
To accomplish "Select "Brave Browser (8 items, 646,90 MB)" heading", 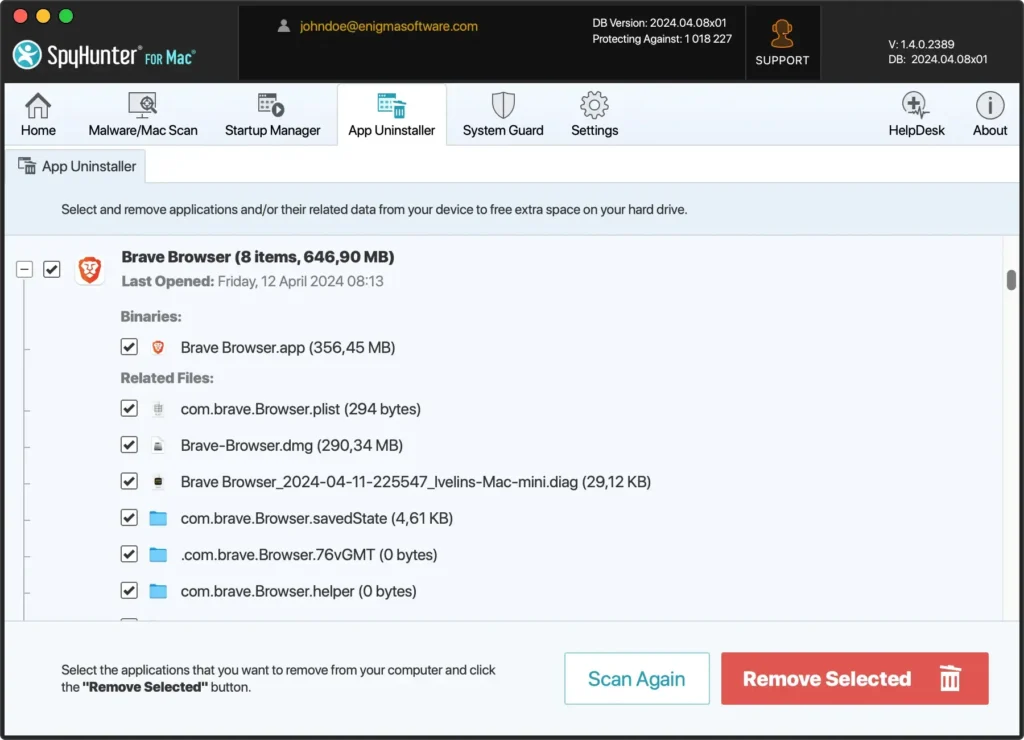I will click(258, 257).
